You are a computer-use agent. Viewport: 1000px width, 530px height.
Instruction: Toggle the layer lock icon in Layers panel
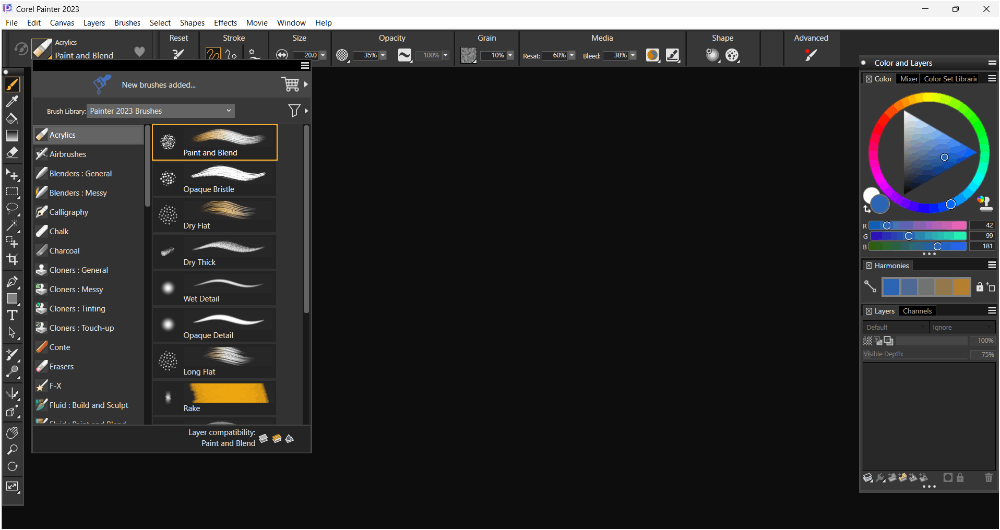pyautogui.click(x=960, y=478)
